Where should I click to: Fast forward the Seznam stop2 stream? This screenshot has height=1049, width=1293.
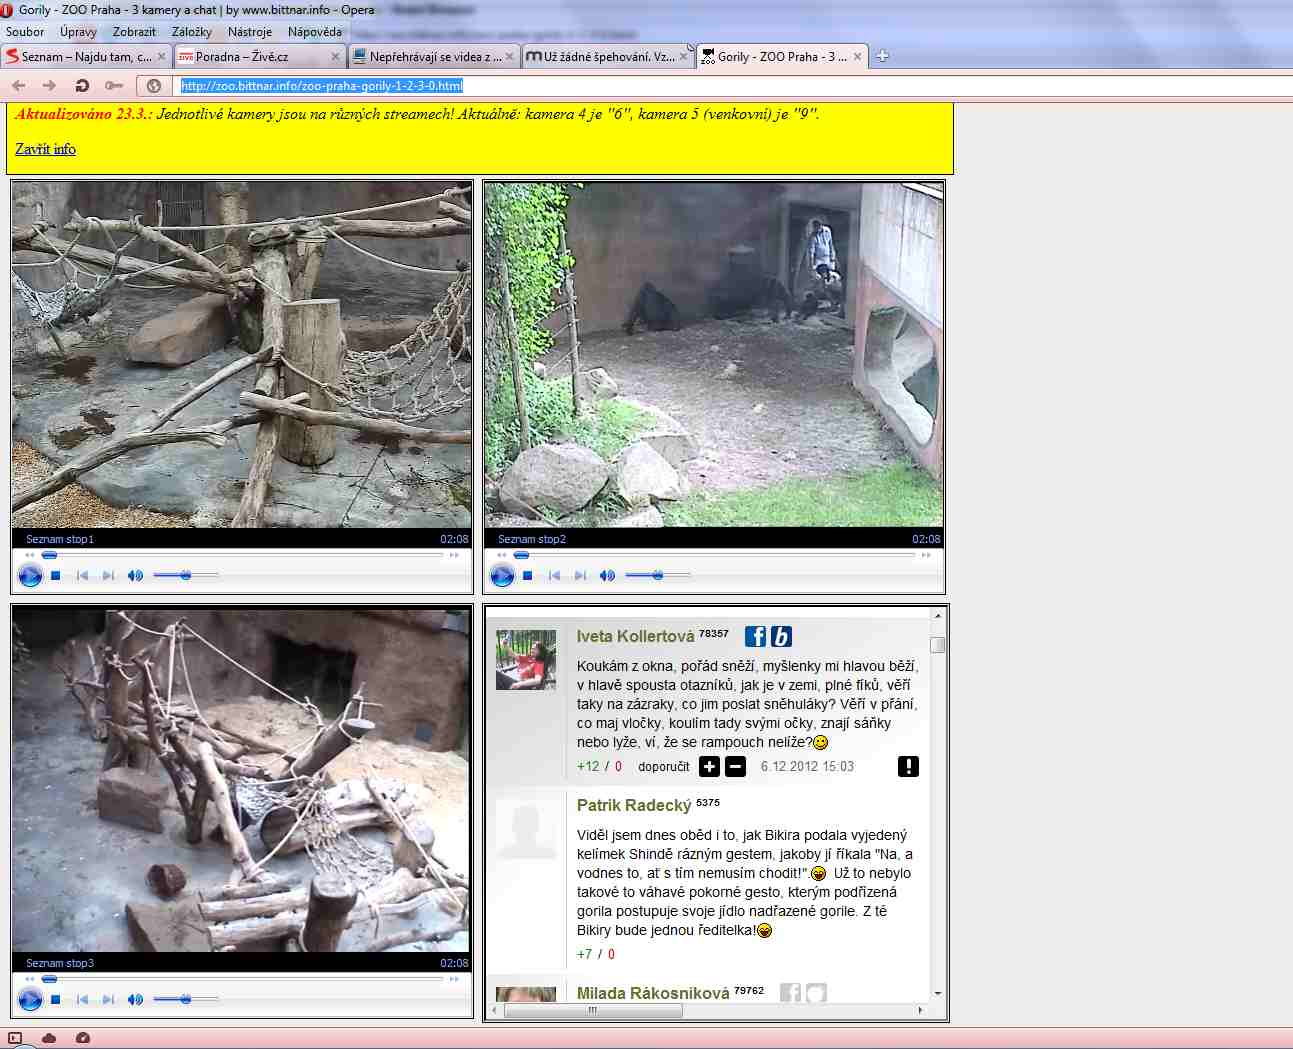click(x=926, y=555)
